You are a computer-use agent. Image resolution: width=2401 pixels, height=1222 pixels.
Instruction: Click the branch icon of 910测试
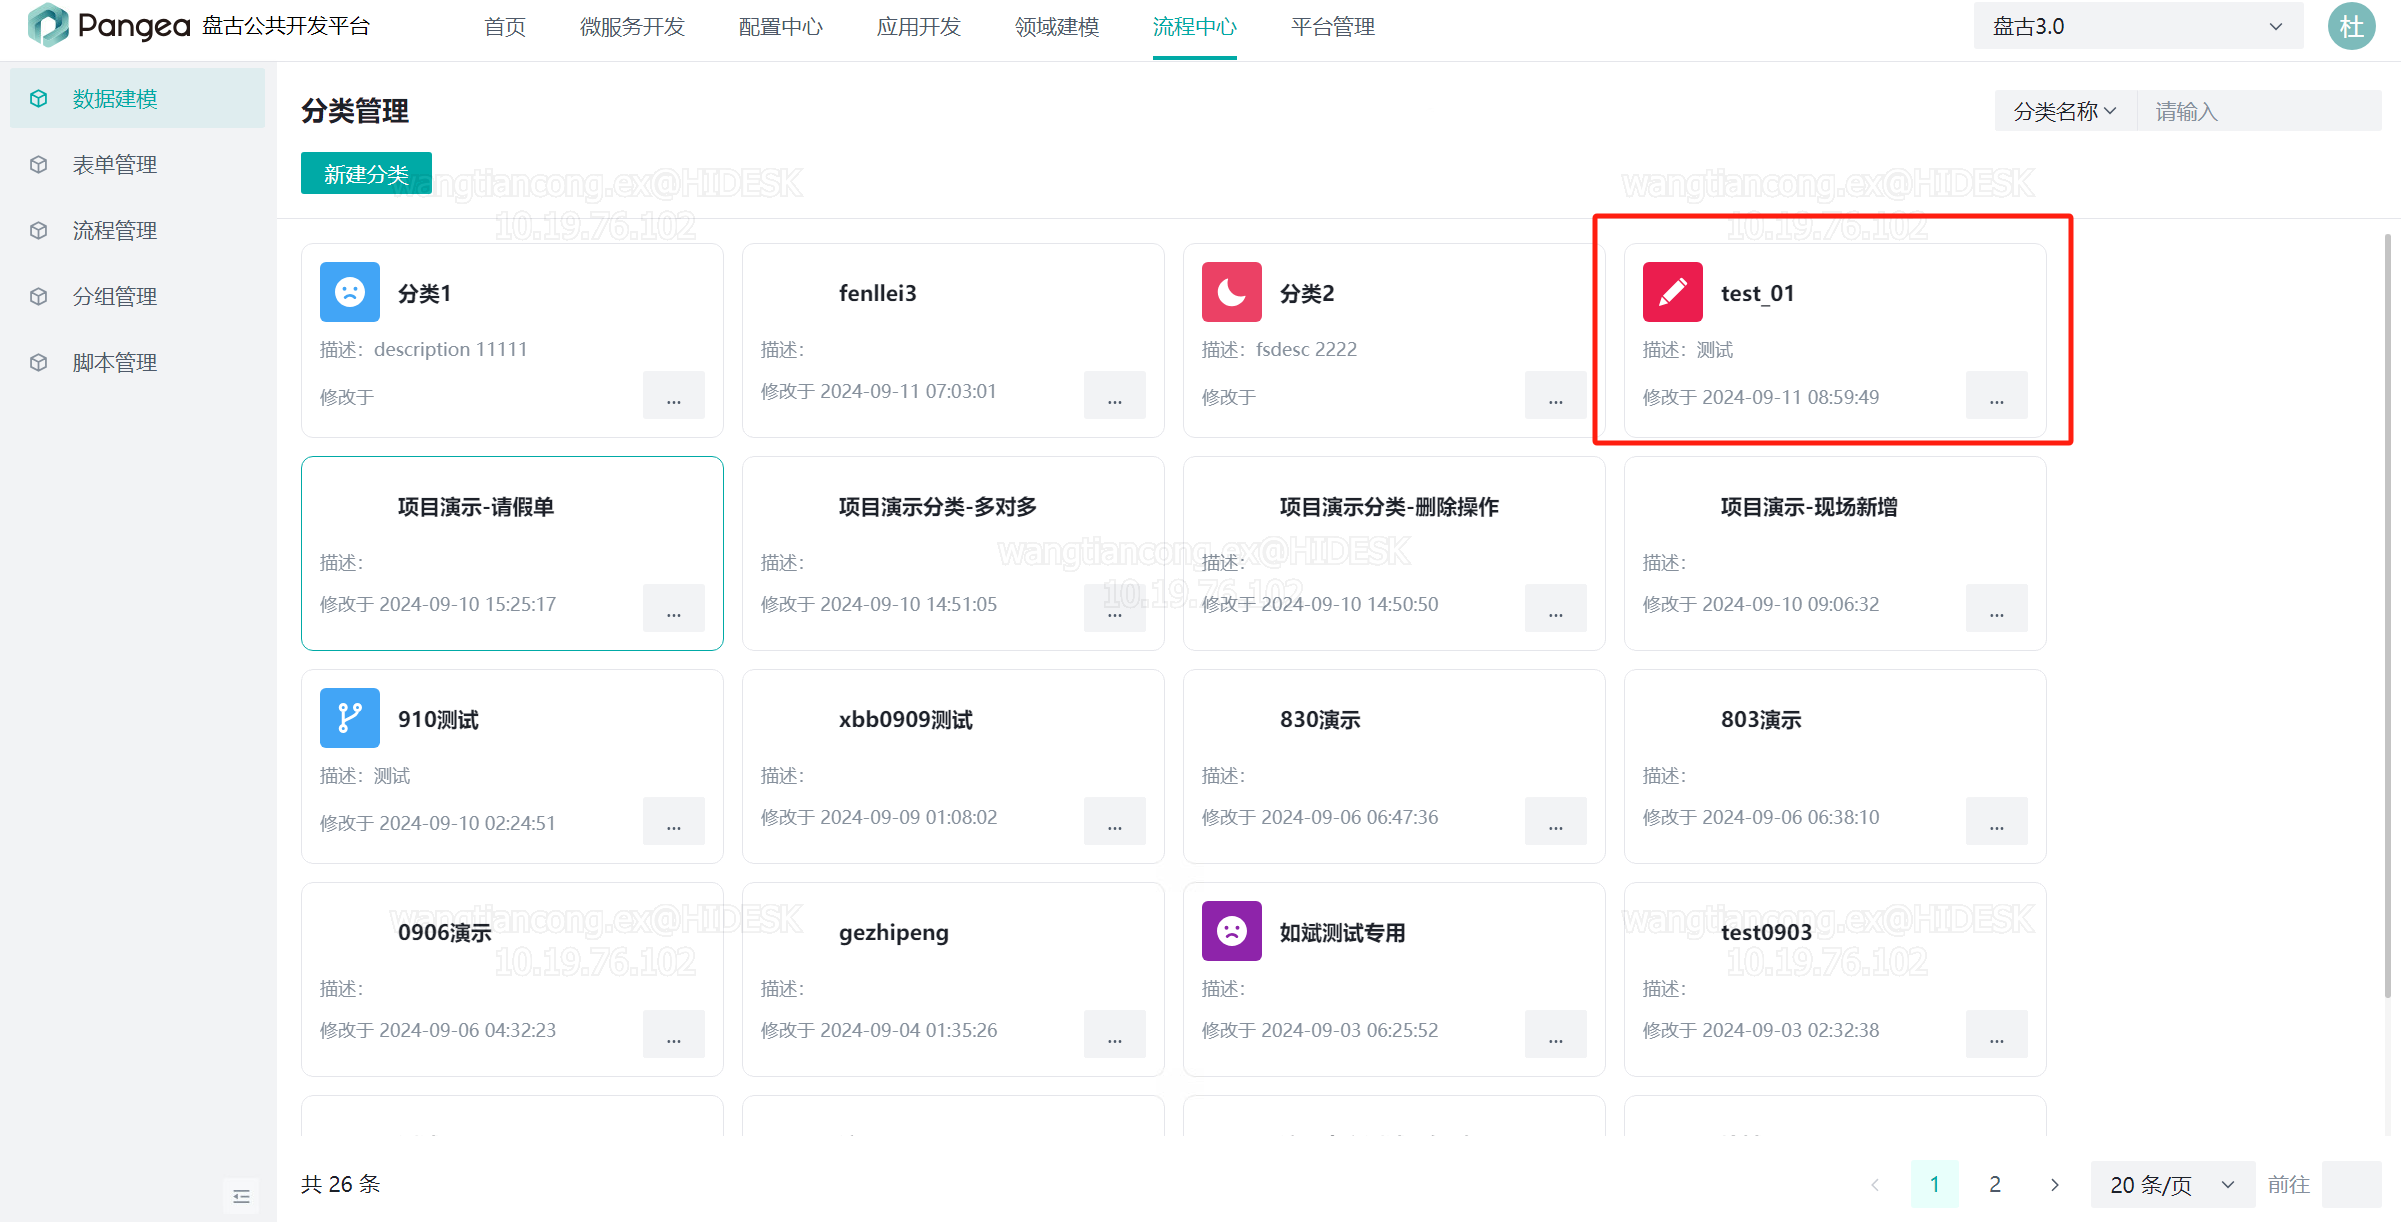point(350,718)
